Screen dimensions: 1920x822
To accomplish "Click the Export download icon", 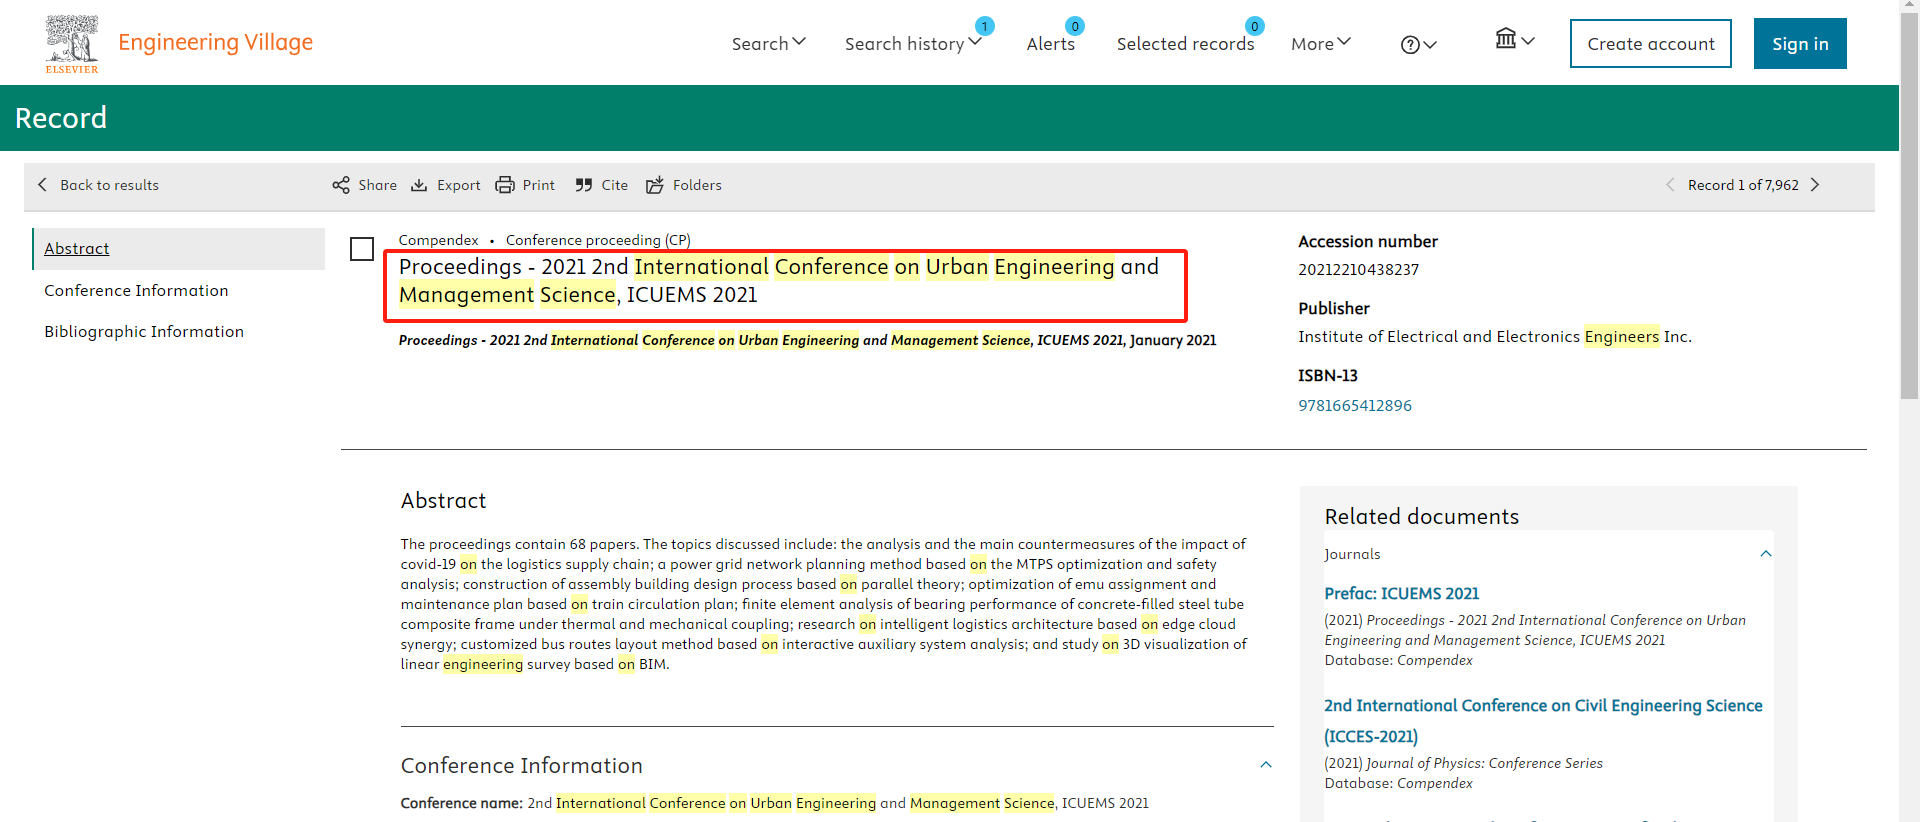I will coord(419,185).
